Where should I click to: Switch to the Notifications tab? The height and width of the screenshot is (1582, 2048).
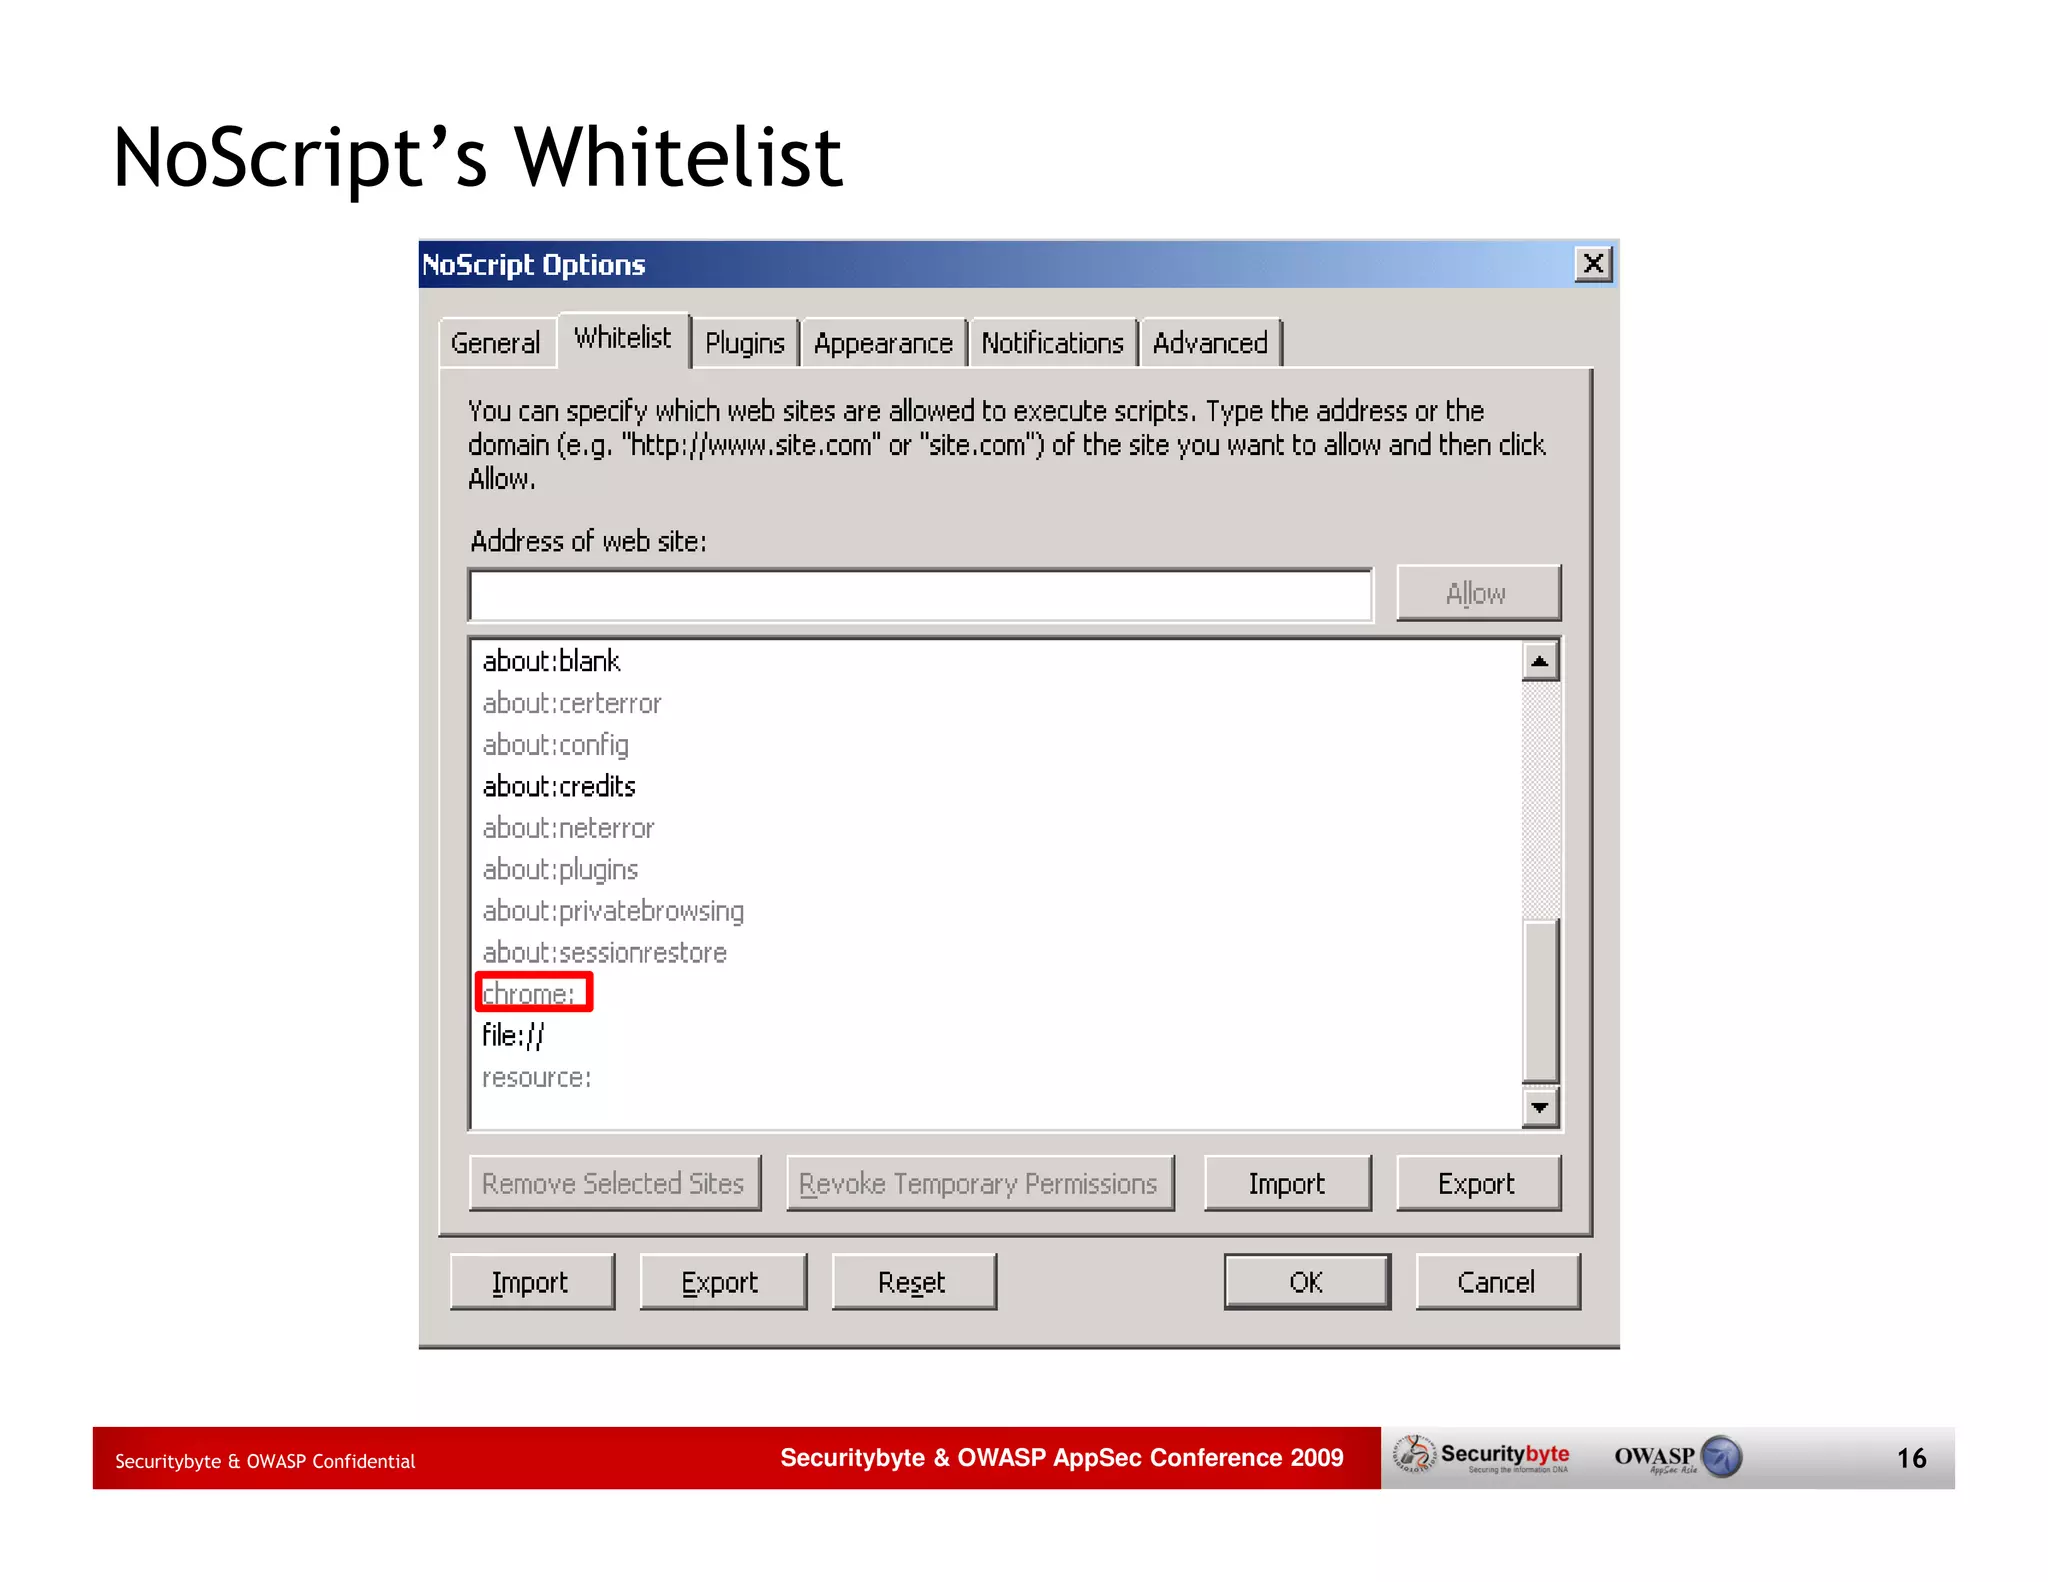(1053, 343)
